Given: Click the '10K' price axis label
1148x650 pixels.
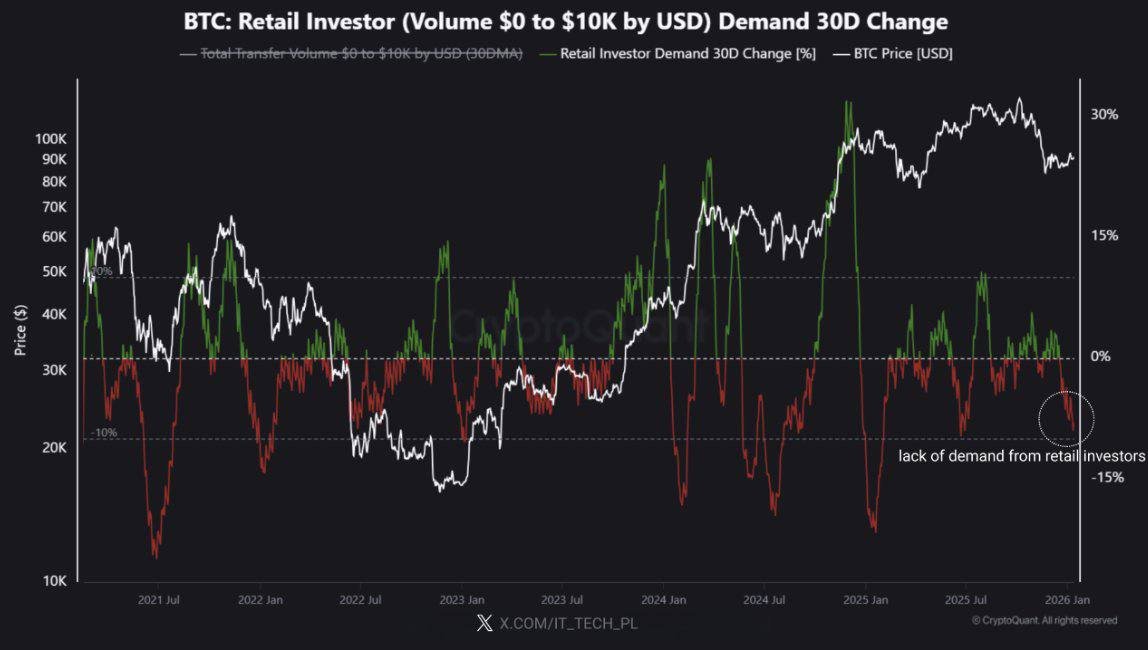Looking at the screenshot, I should point(54,581).
